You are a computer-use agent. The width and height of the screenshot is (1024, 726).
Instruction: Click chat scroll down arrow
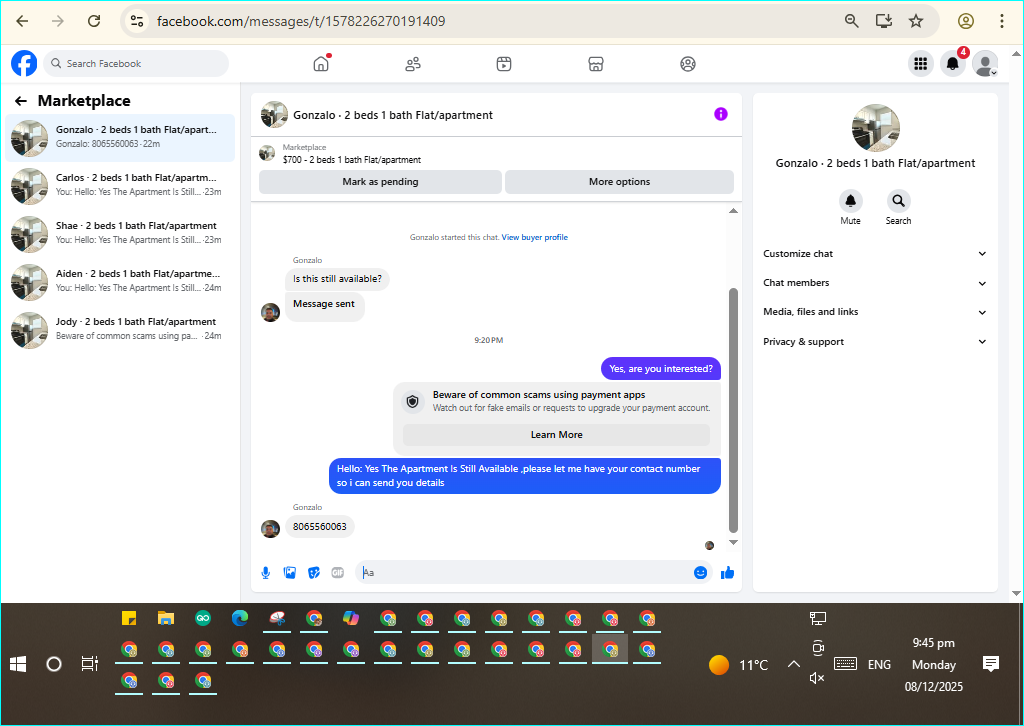coord(733,543)
